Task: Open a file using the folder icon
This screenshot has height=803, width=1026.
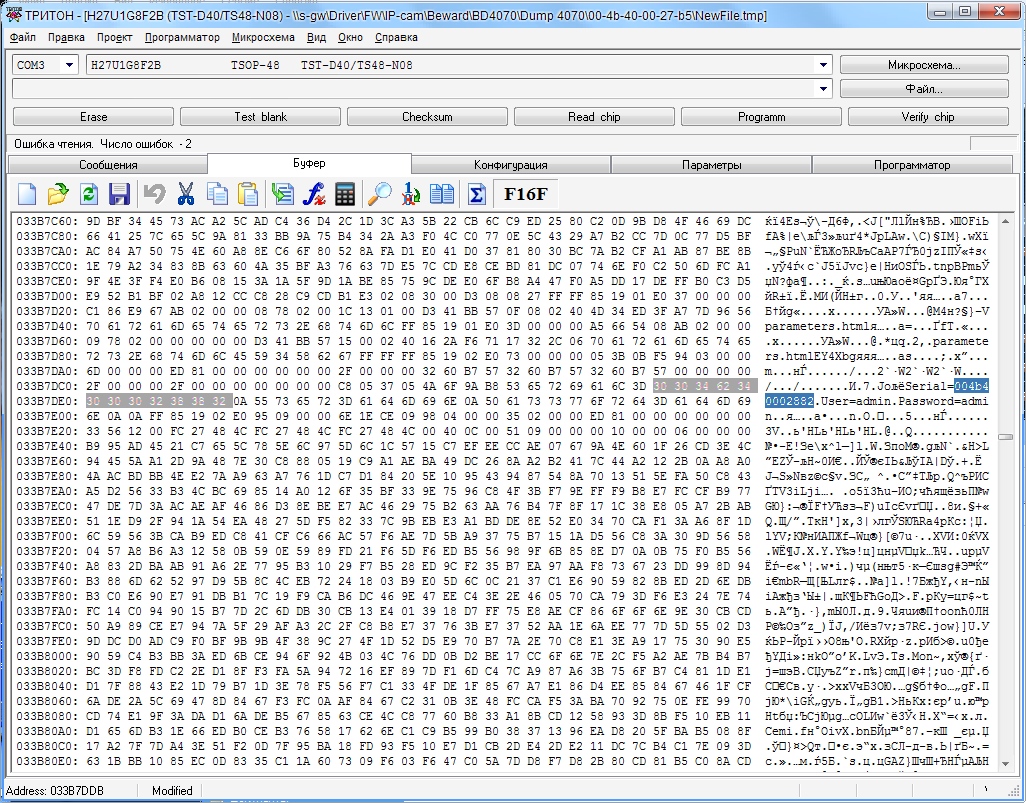Action: point(58,193)
